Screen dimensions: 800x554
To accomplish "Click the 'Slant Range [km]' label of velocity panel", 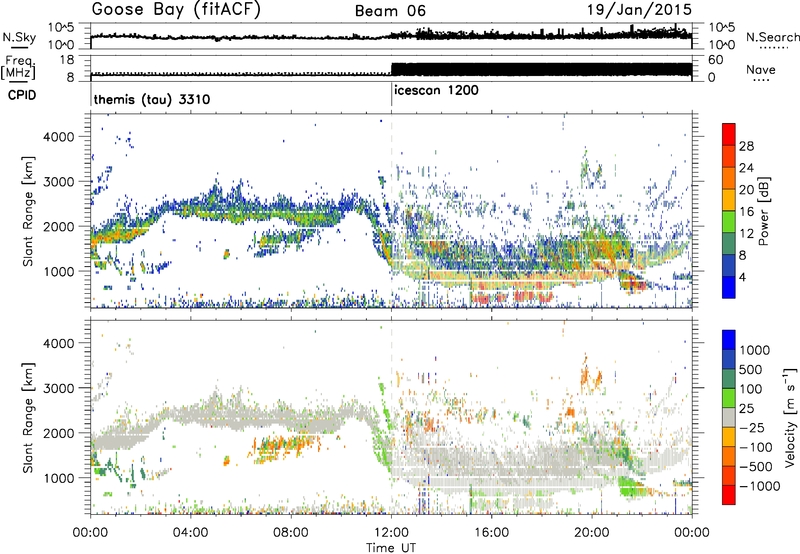I will tap(28, 417).
